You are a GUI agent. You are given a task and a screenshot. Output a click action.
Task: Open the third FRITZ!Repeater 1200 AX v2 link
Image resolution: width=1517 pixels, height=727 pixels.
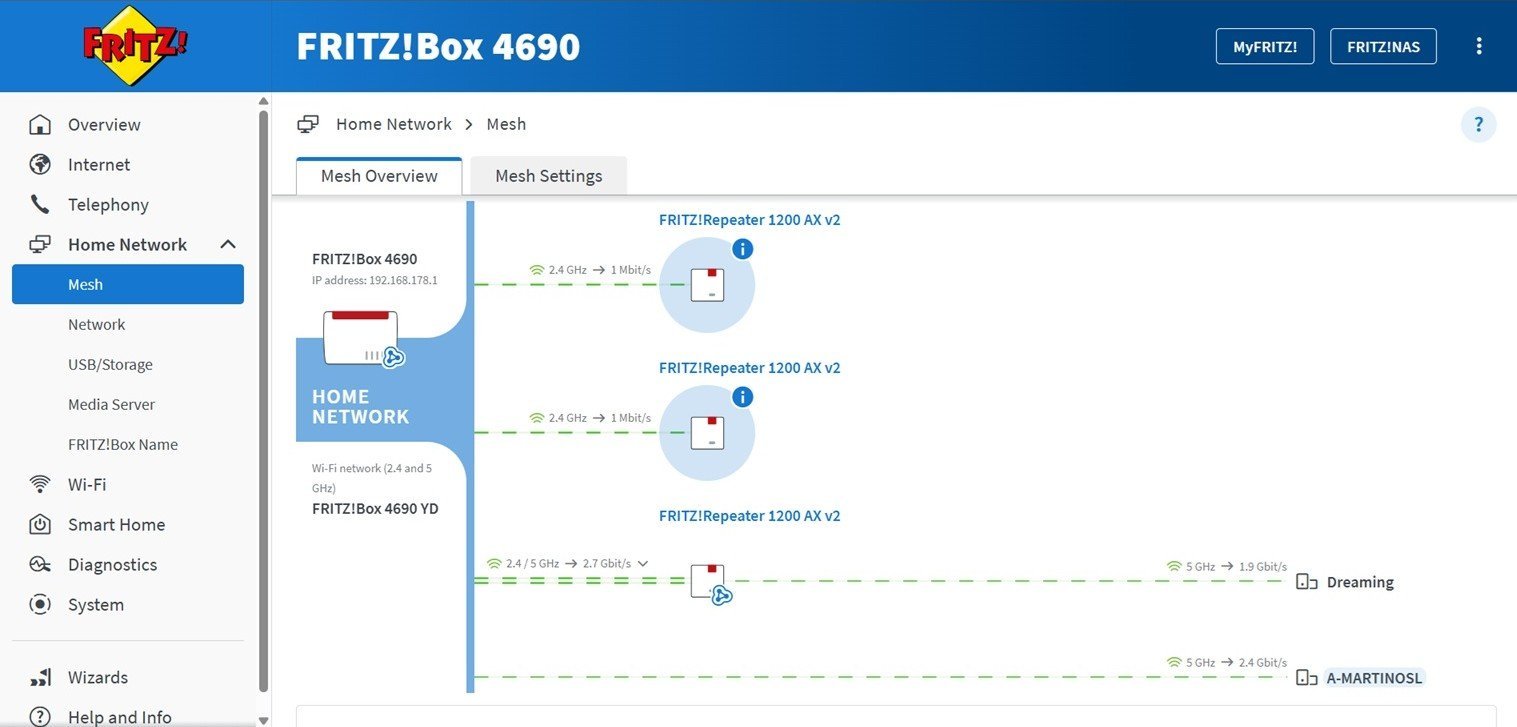pyautogui.click(x=750, y=516)
